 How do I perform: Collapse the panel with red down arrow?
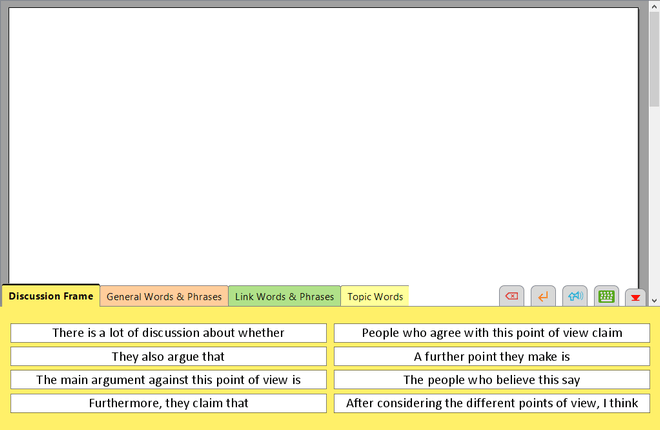click(635, 297)
